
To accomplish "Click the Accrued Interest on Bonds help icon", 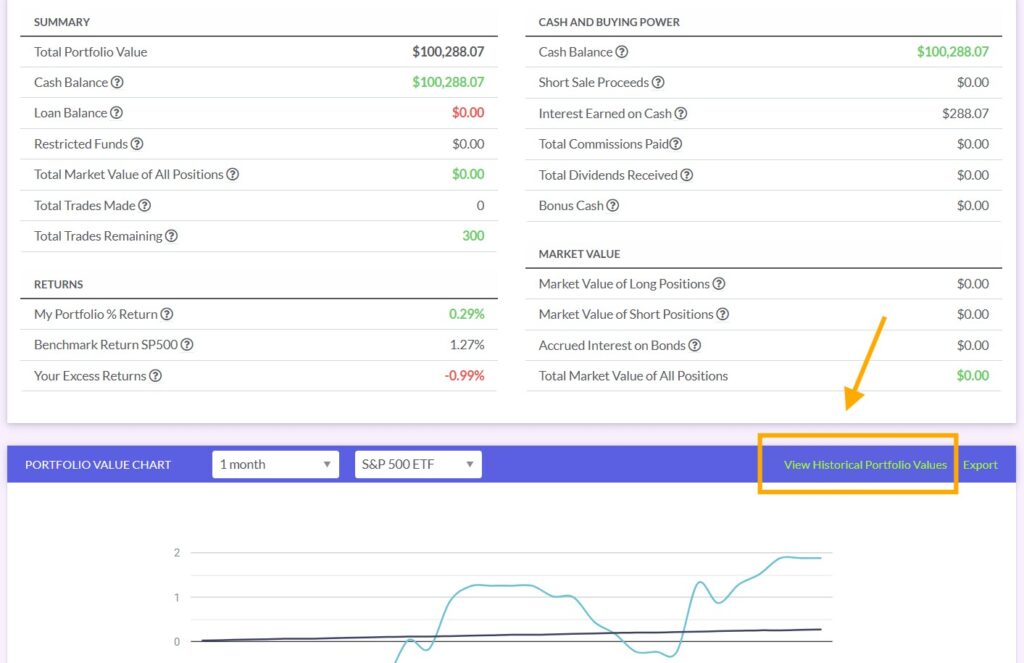I will 695,346.
